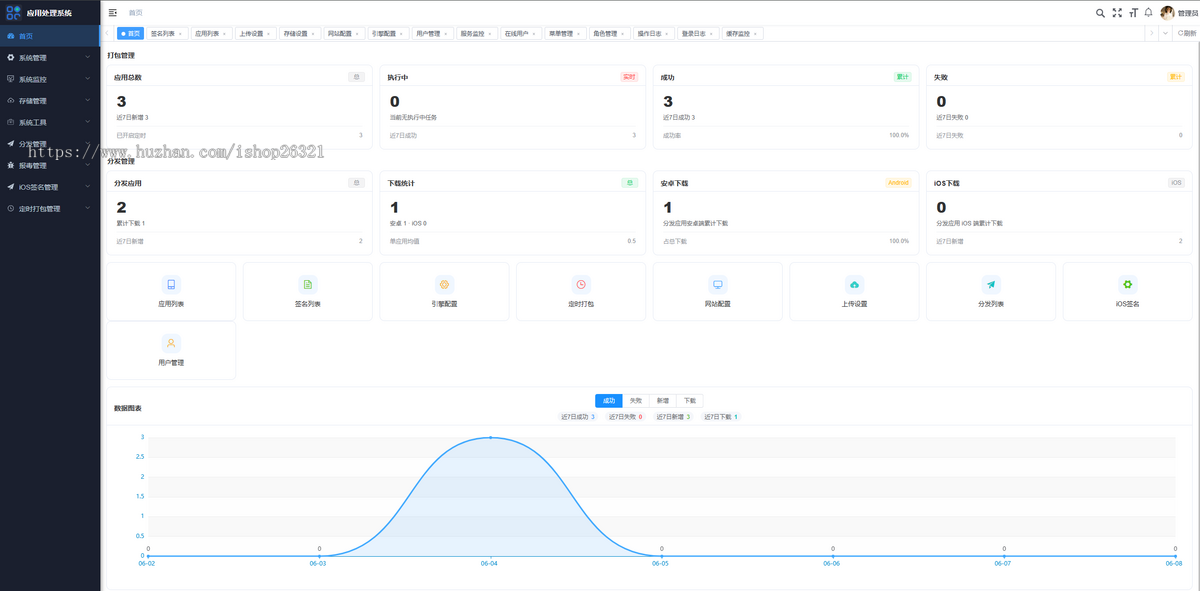Switch to the 签名列表 tab

coord(167,33)
